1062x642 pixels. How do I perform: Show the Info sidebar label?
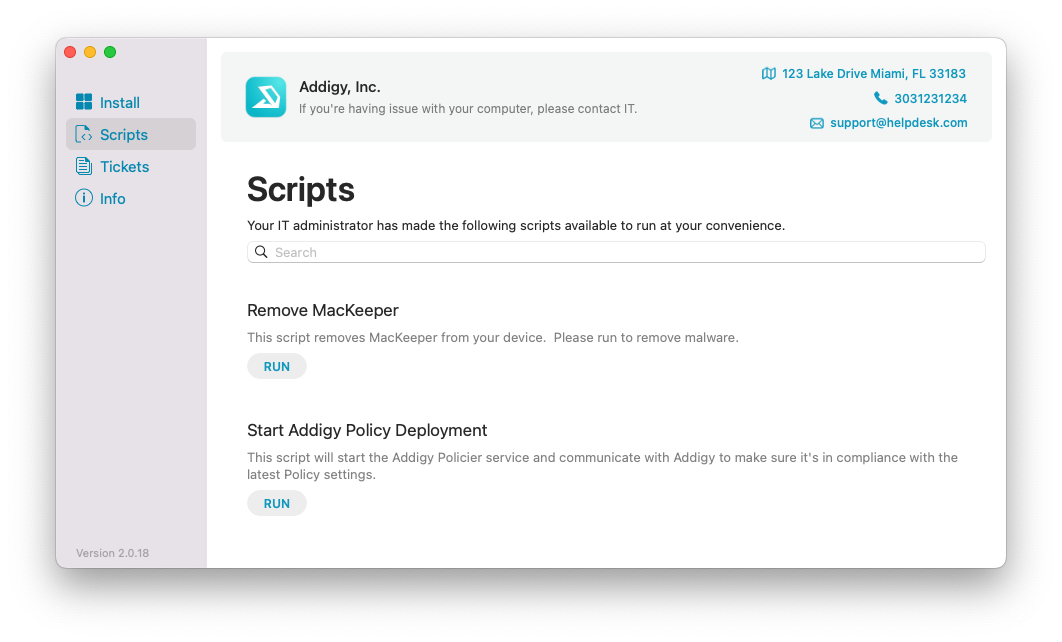click(112, 198)
